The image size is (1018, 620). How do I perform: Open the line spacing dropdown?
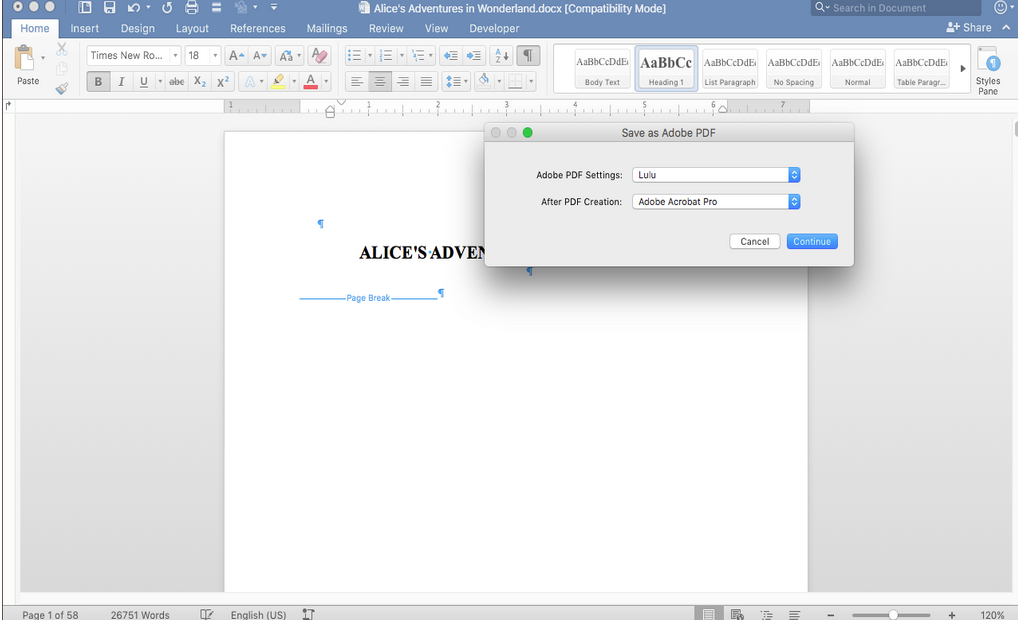(456, 82)
